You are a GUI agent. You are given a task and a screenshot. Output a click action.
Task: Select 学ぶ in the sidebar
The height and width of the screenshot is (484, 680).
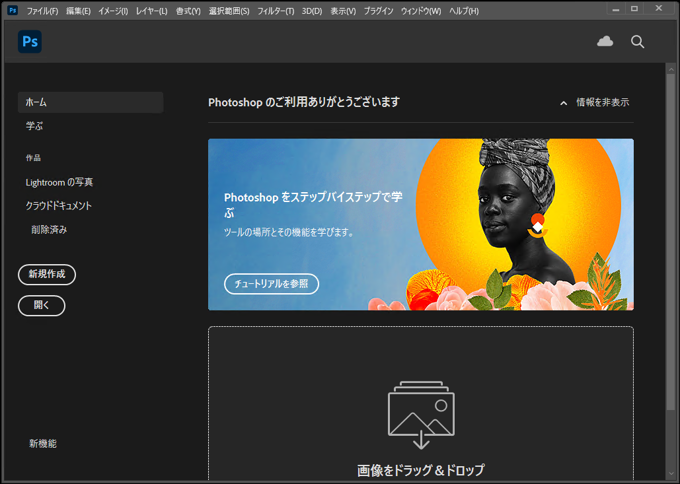pos(34,126)
